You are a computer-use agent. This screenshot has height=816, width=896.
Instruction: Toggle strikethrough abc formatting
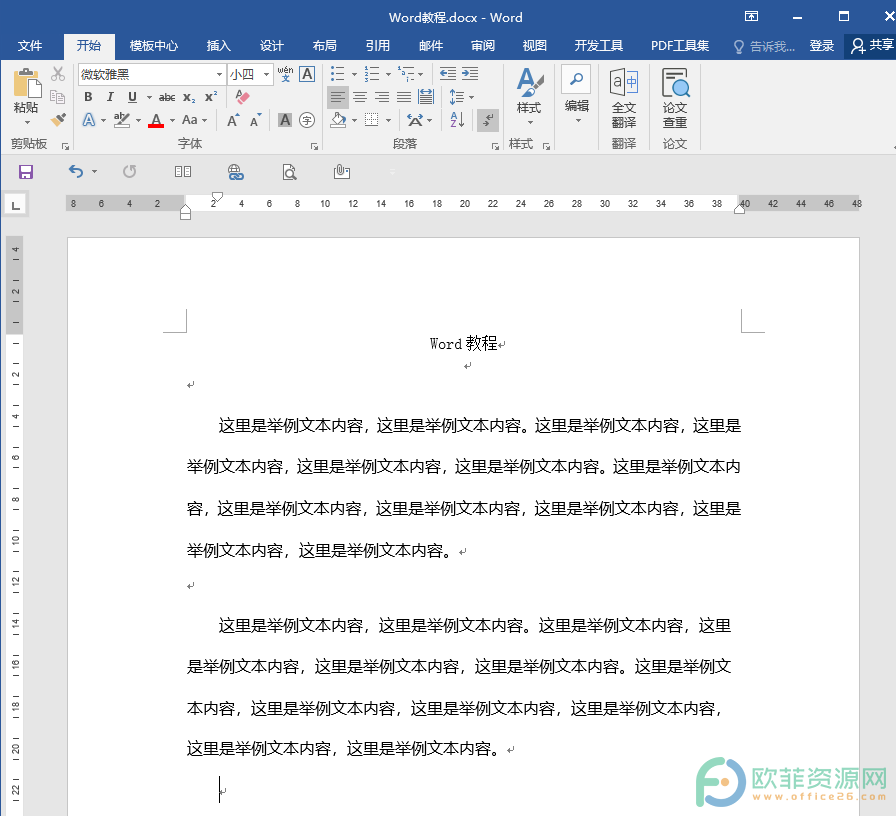tap(167, 97)
